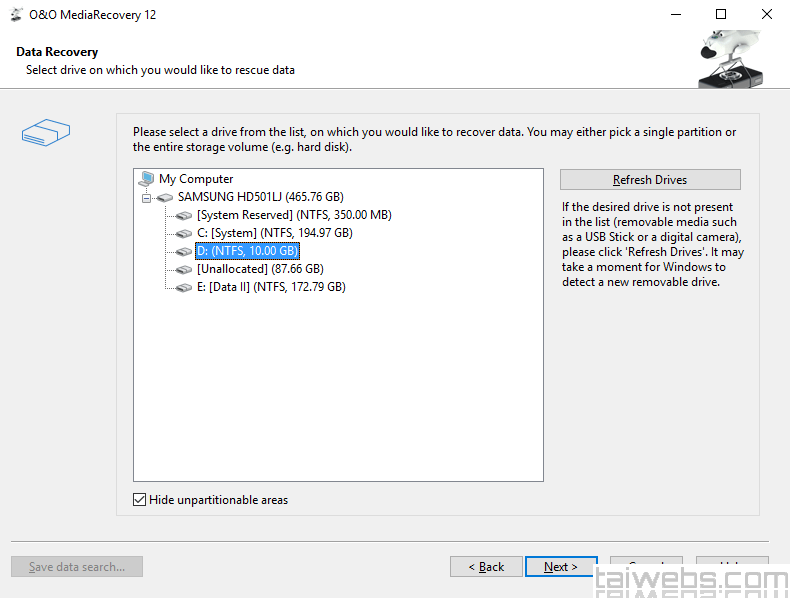Image resolution: width=790 pixels, height=598 pixels.
Task: Select E: [Data II] NTFS partition
Action: 270,287
